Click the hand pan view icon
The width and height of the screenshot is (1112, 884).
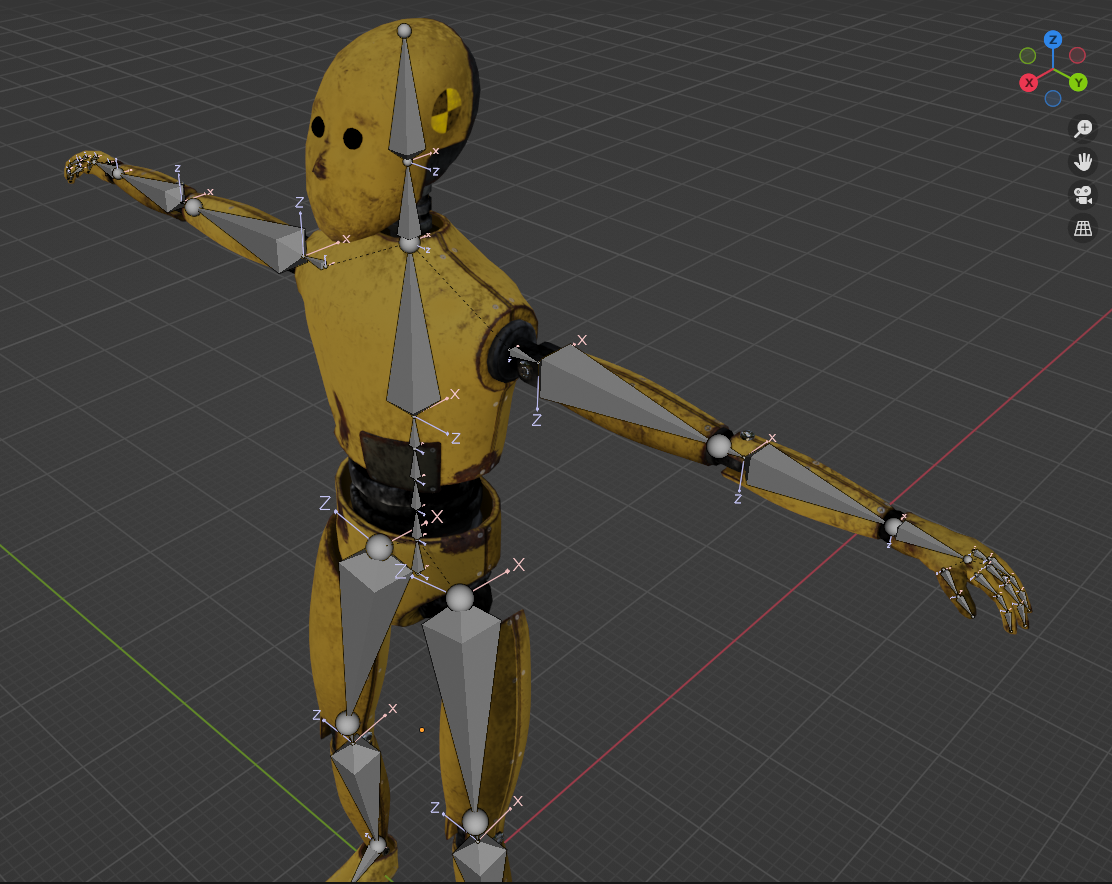click(1083, 162)
